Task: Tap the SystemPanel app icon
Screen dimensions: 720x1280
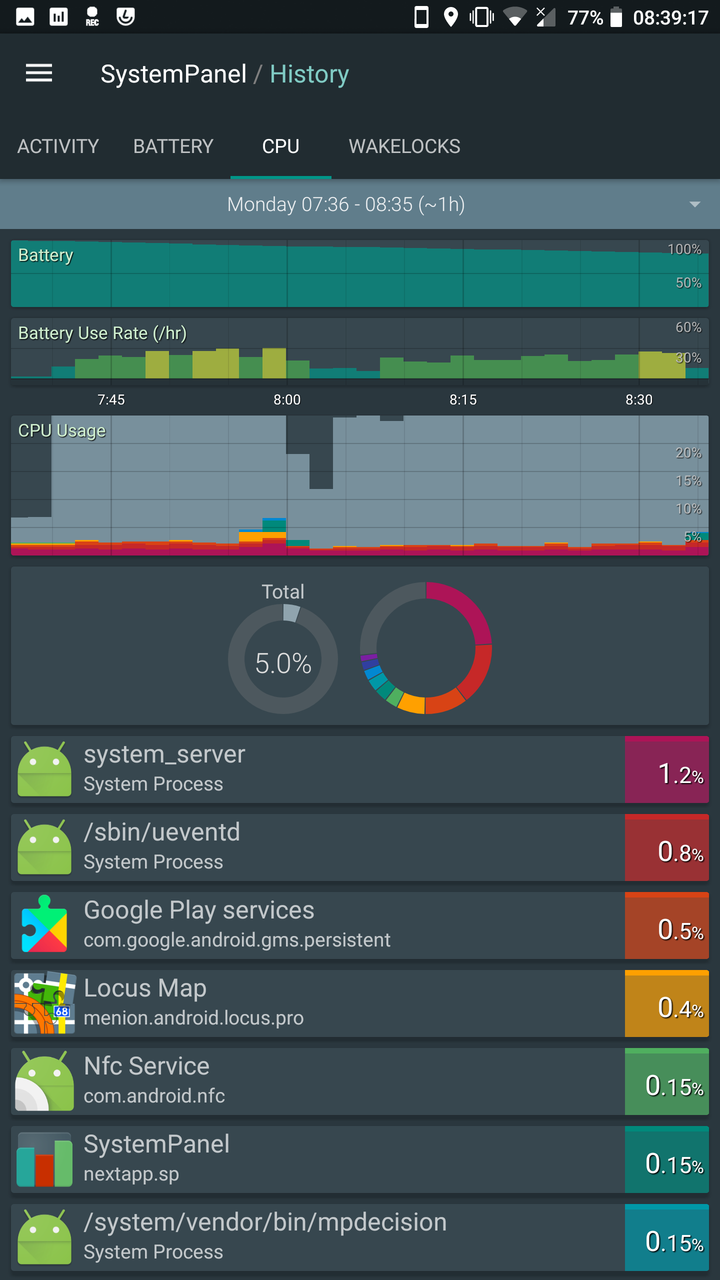Action: coord(45,1159)
